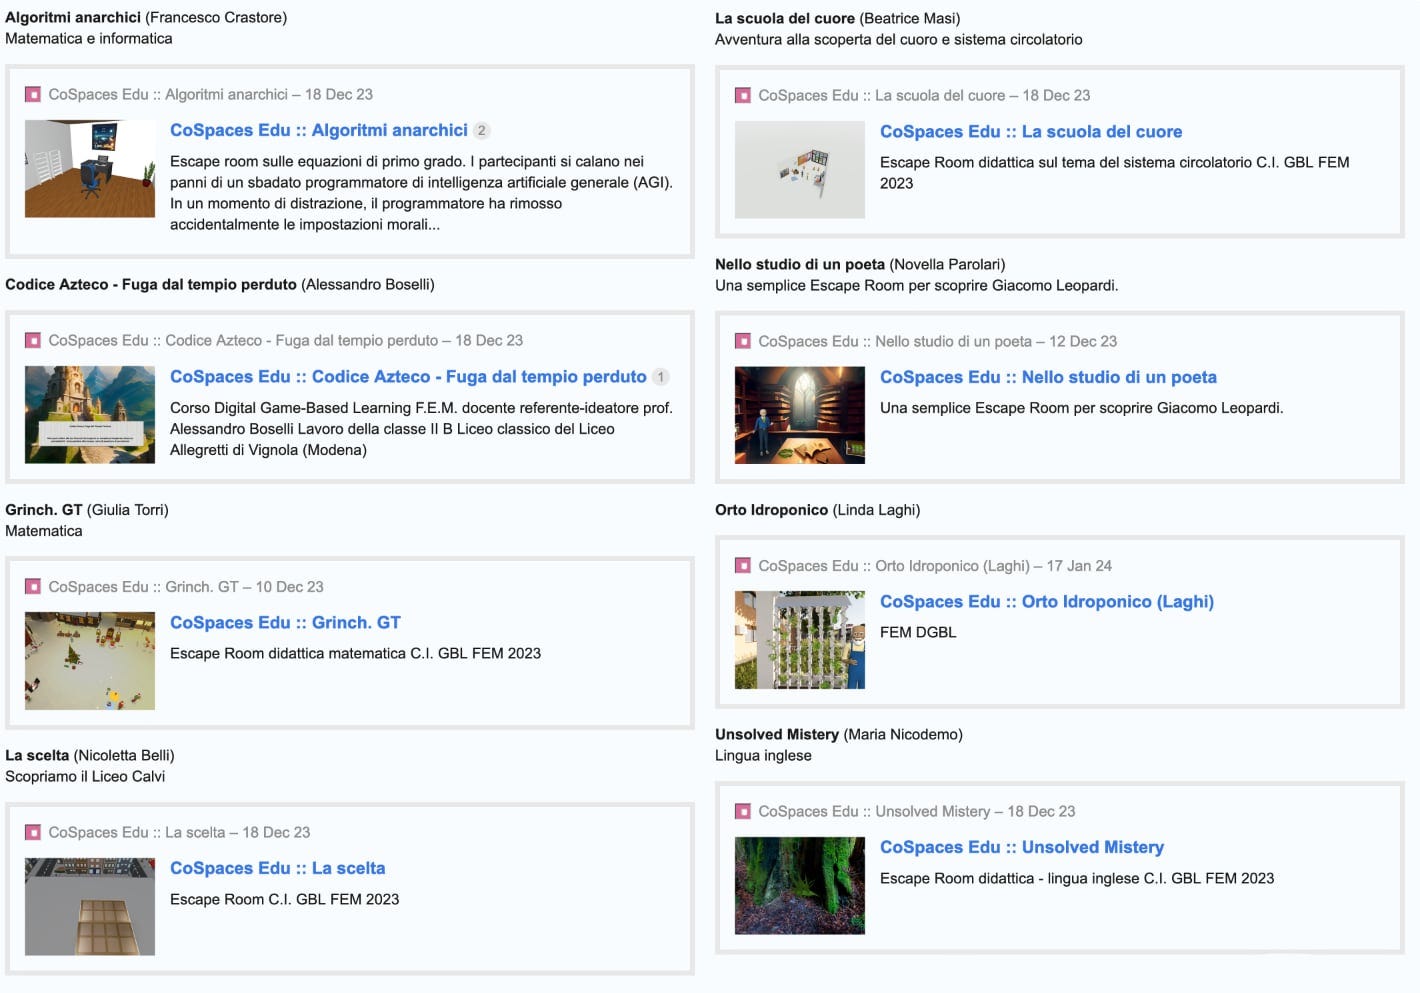Image resolution: width=1420 pixels, height=993 pixels.
Task: Click header text 'CoSpaces Edu :: Unsolved Mistery – 18 Dec 23'
Action: click(x=917, y=812)
